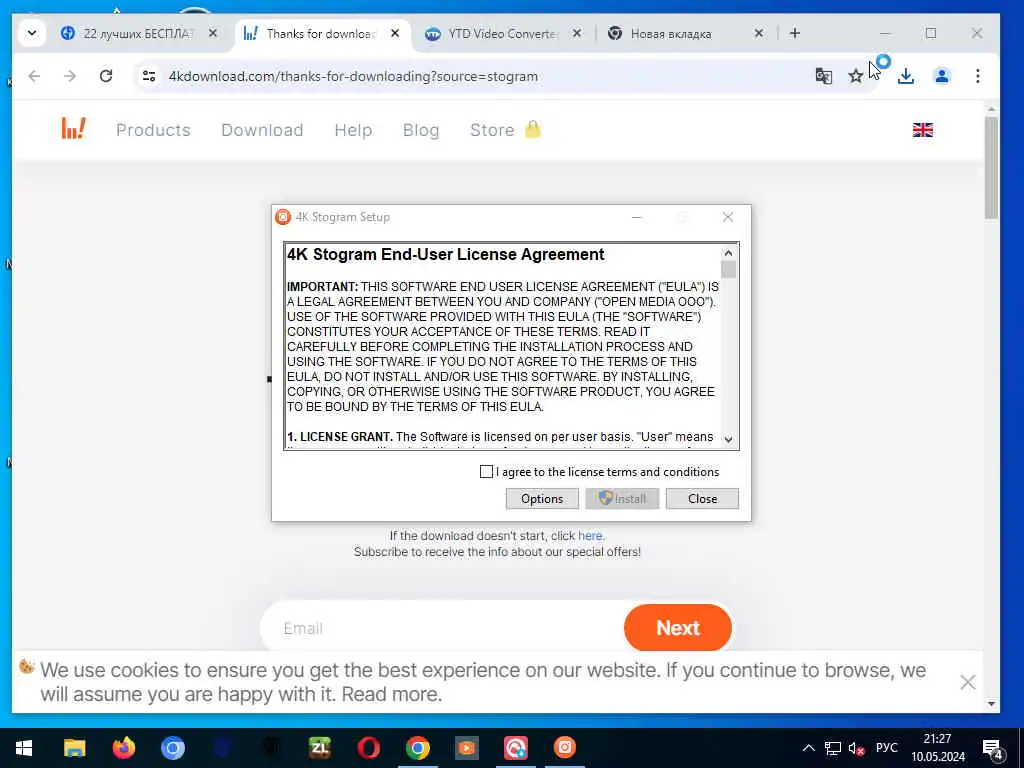Open the Chrome profile icon
Screen dimensions: 1024x768
(941, 76)
